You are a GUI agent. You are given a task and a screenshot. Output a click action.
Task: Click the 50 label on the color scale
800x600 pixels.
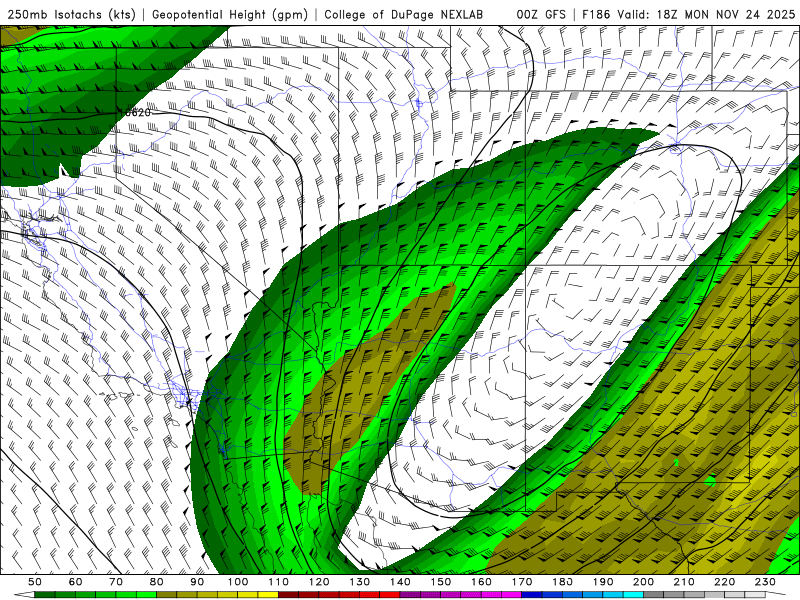34,582
